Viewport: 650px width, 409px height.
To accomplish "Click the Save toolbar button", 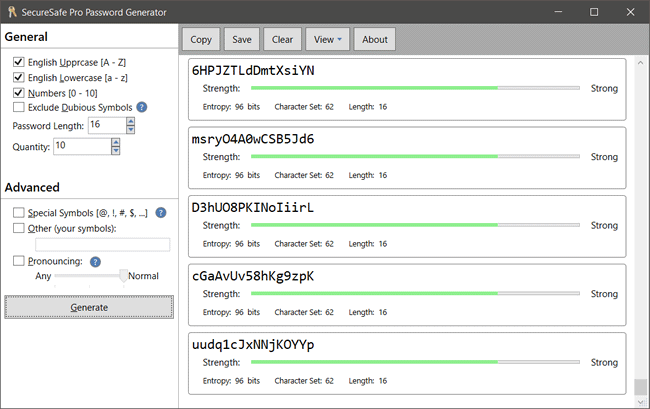I will click(x=241, y=39).
